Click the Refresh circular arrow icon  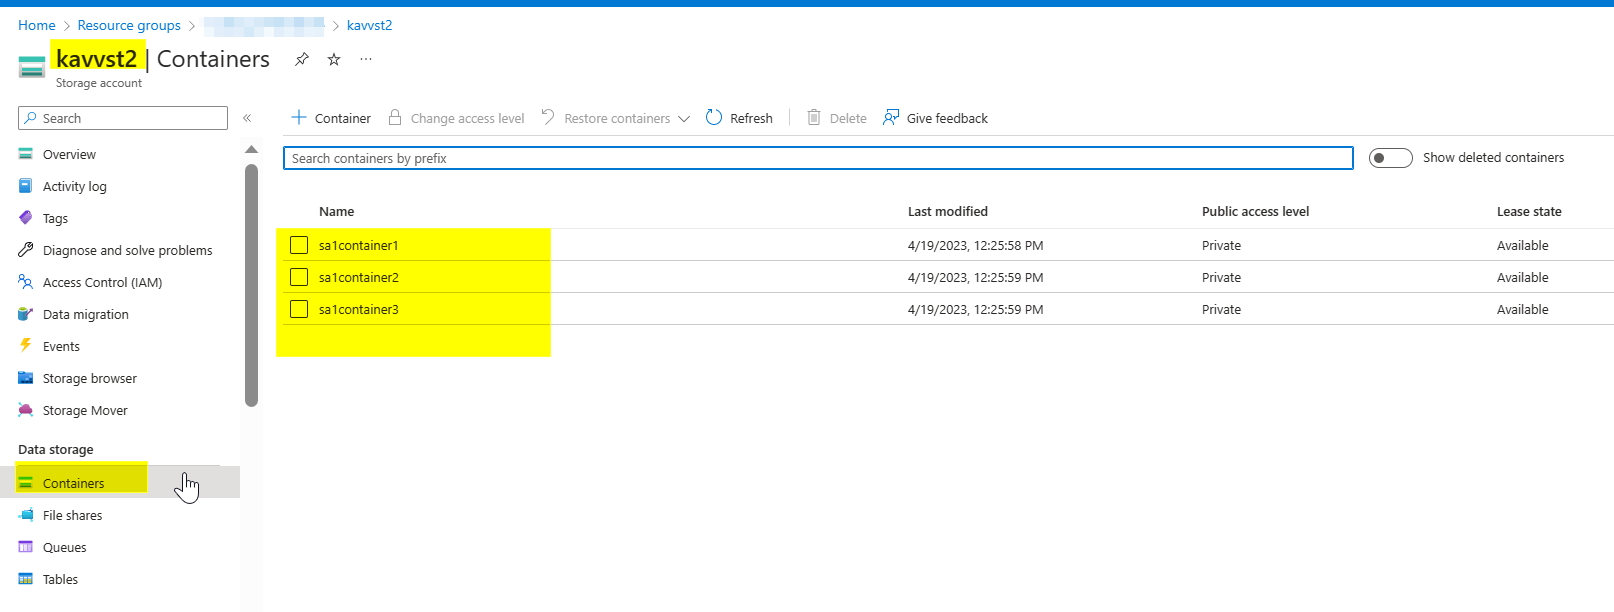pos(714,117)
